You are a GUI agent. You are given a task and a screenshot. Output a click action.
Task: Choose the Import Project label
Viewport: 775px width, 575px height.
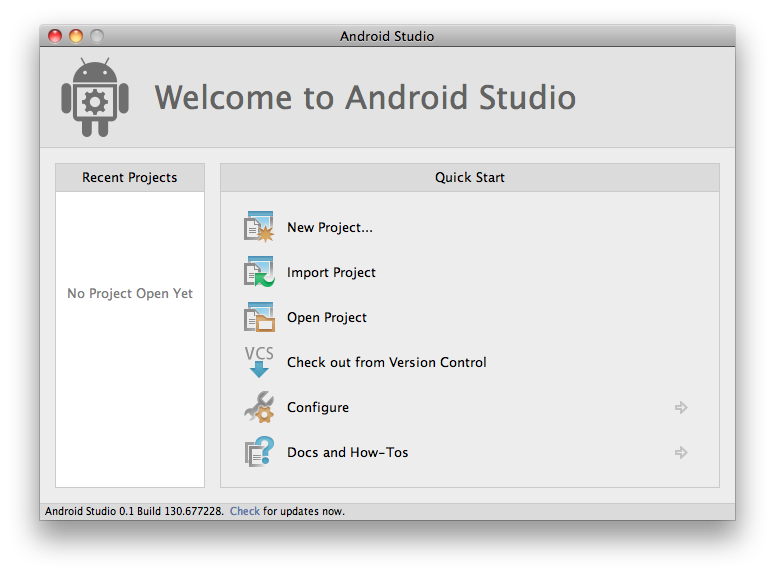[x=331, y=272]
